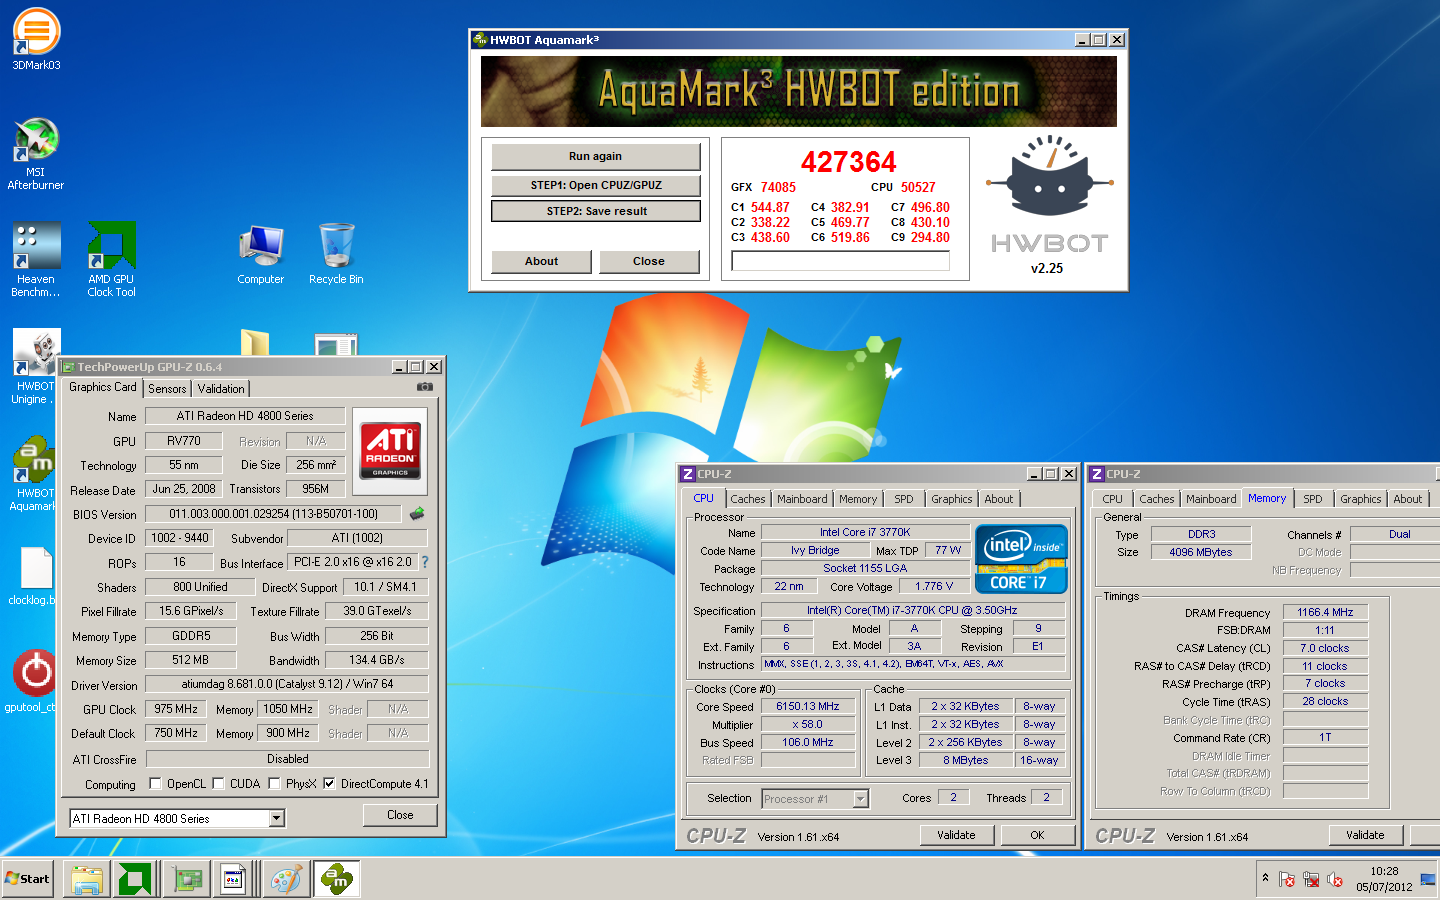Enable the CUDA checkbox in GPU-Z
1440x900 pixels.
(218, 784)
